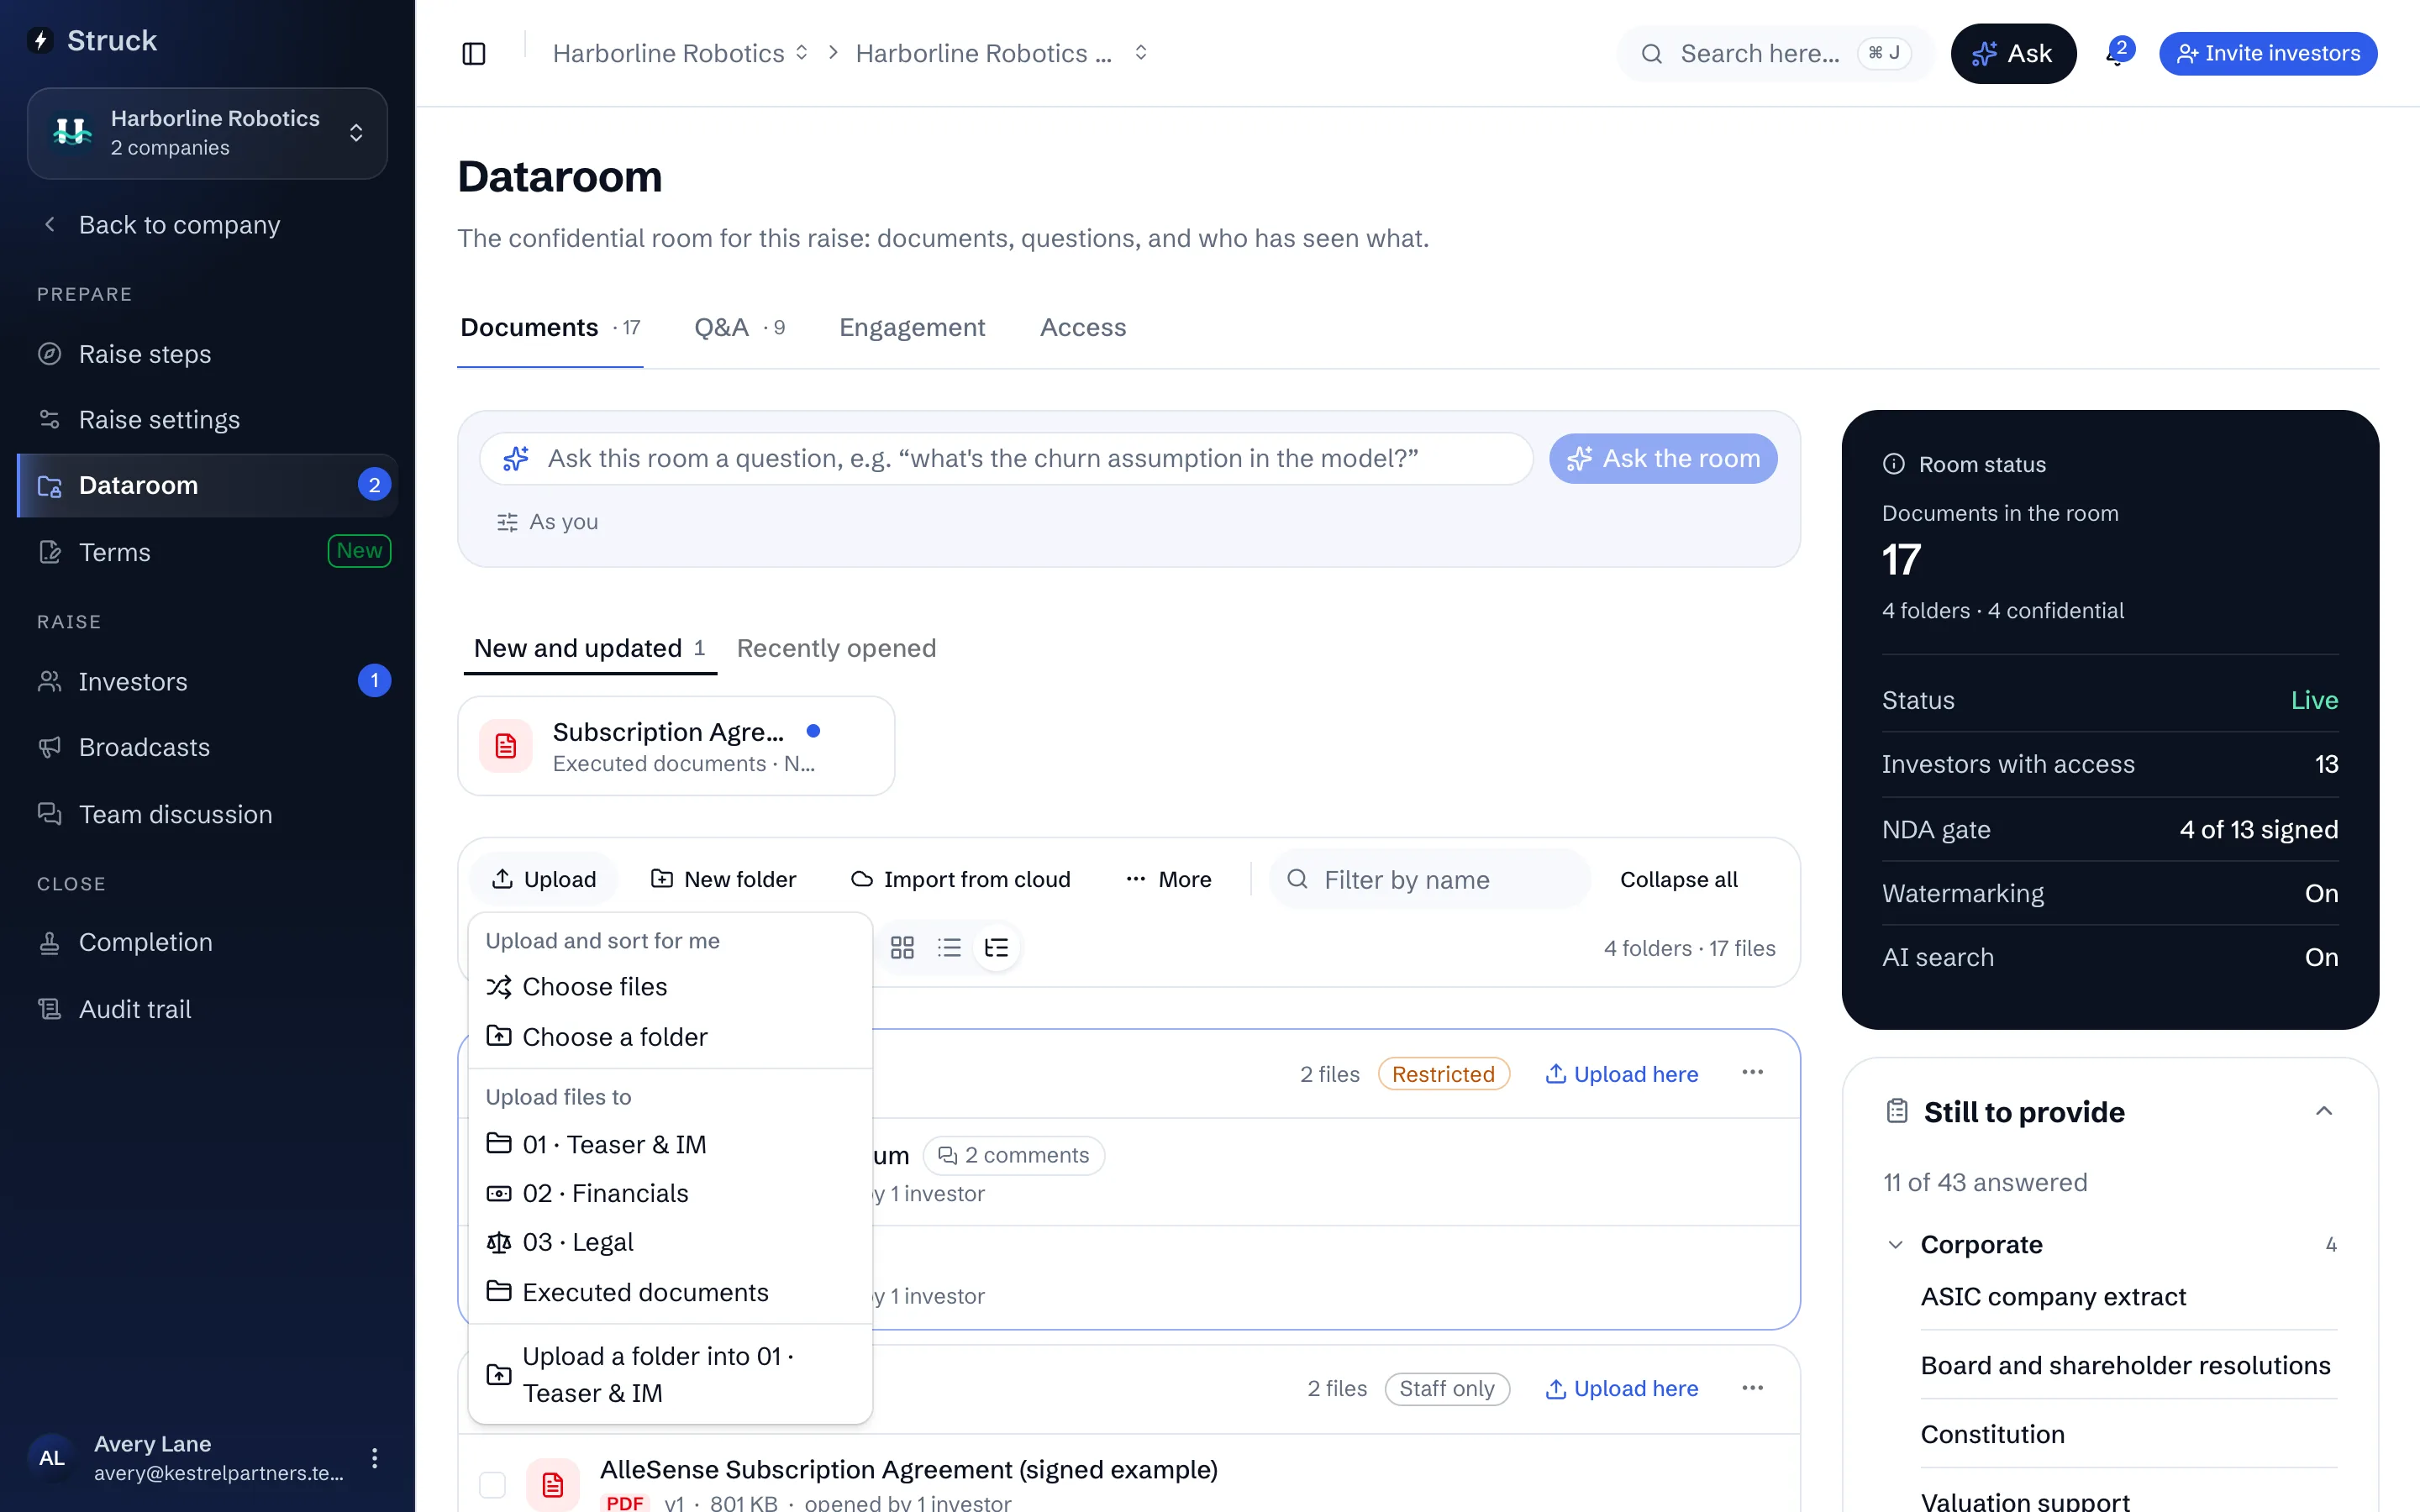Choose files to upload and sort
The width and height of the screenshot is (2420, 1512).
point(670,987)
